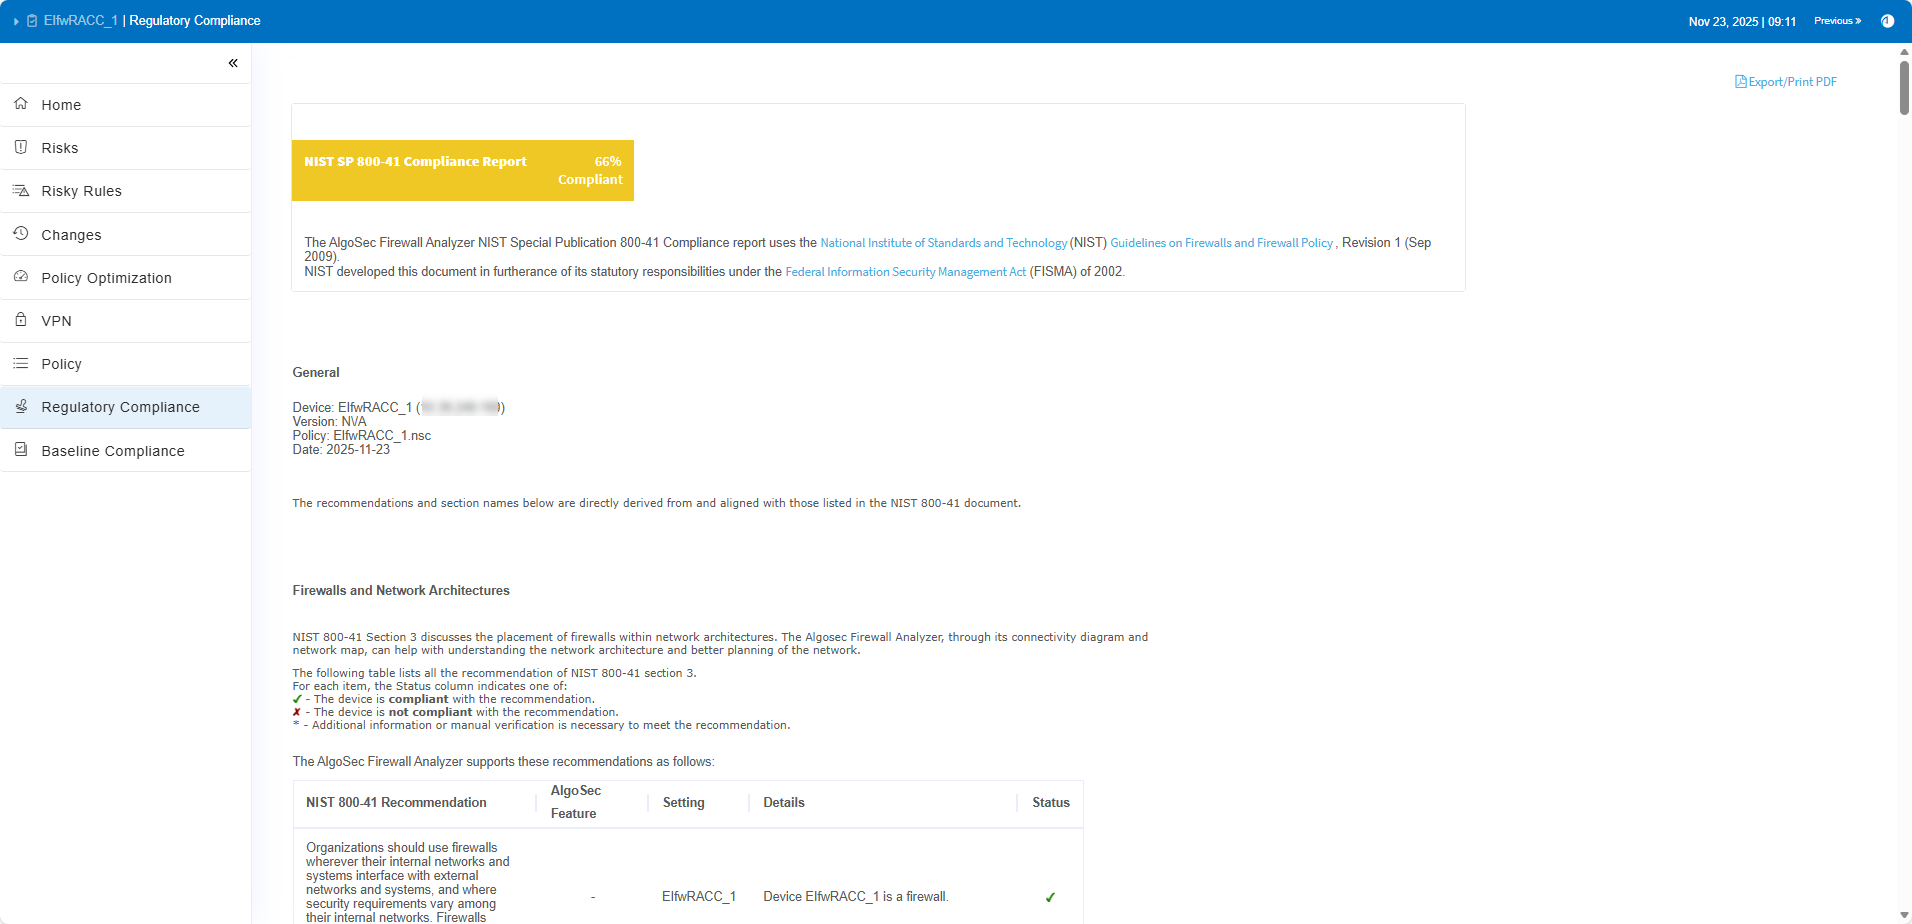Click the Baseline Compliance icon

pos(21,450)
